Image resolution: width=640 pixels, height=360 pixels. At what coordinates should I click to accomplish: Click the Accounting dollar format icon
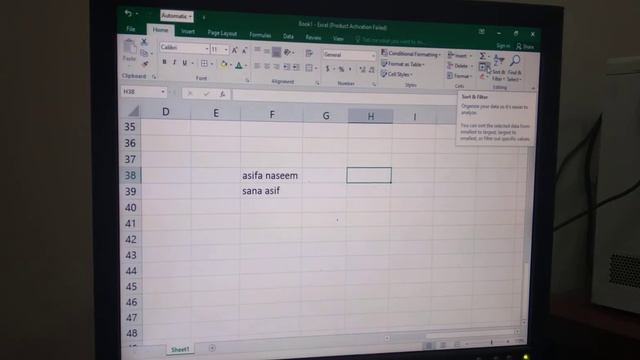coord(327,69)
